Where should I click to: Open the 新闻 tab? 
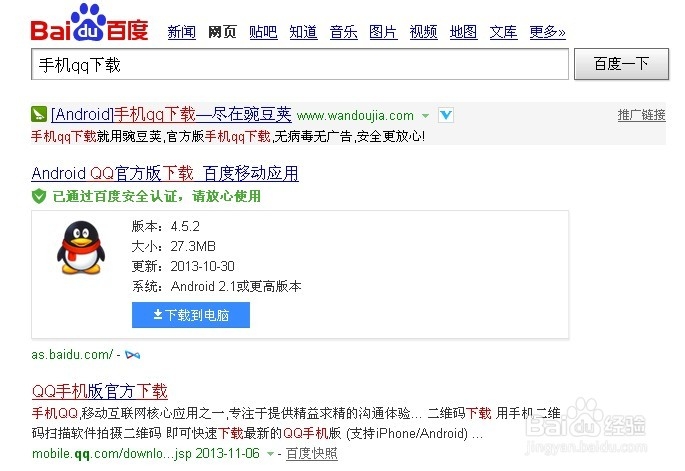(181, 32)
